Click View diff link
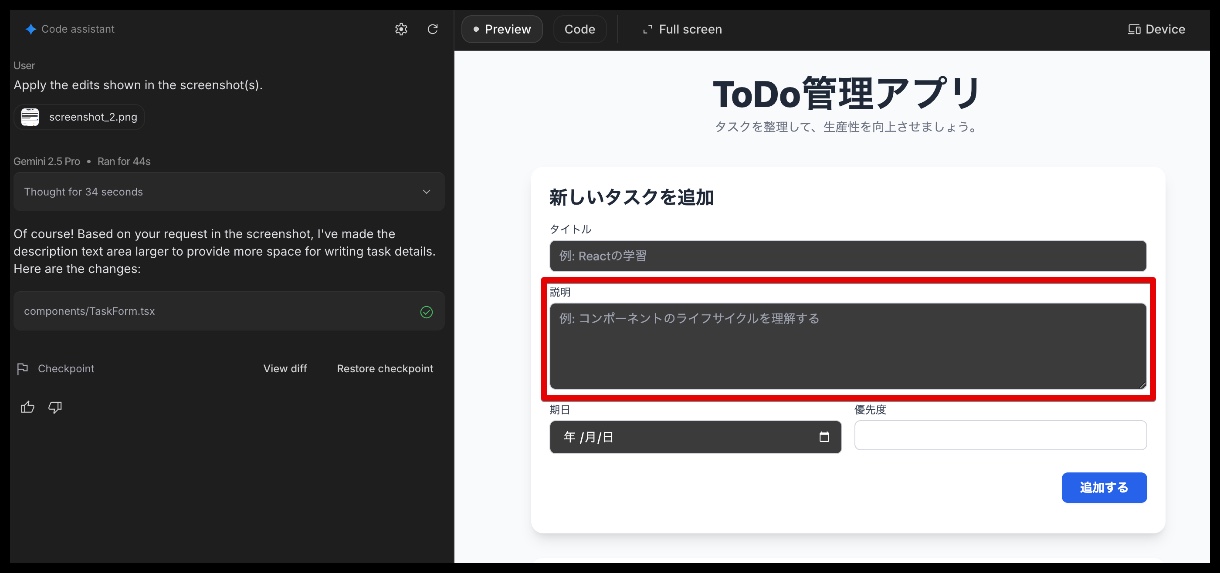Image resolution: width=1220 pixels, height=573 pixels. [285, 369]
